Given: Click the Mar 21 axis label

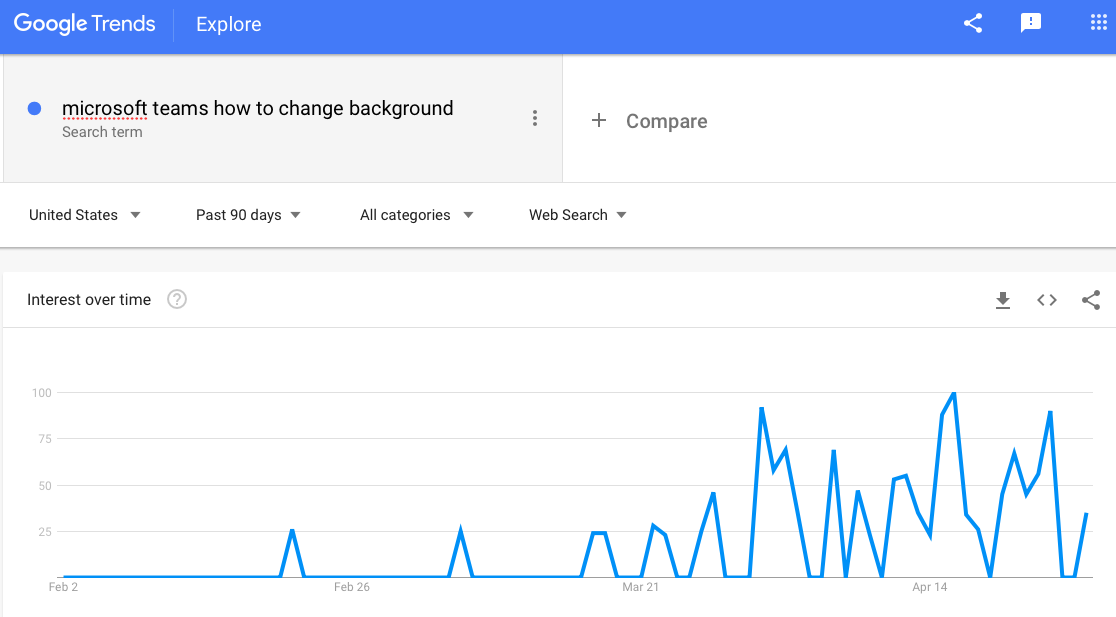Looking at the screenshot, I should pyautogui.click(x=641, y=587).
